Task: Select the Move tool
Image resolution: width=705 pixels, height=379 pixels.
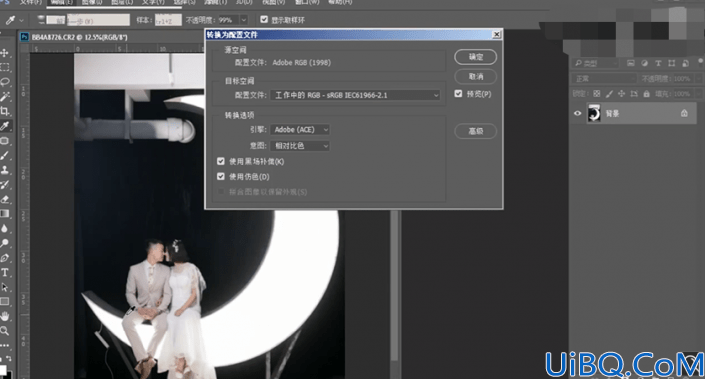Action: (x=5, y=53)
